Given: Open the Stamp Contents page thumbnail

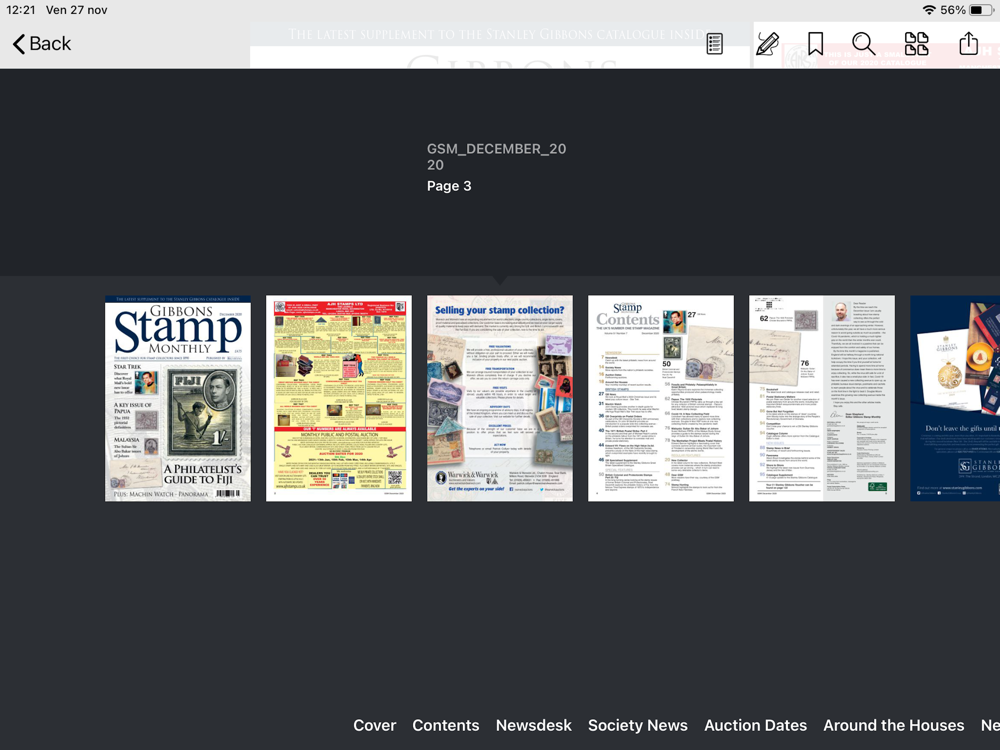Looking at the screenshot, I should [x=661, y=398].
